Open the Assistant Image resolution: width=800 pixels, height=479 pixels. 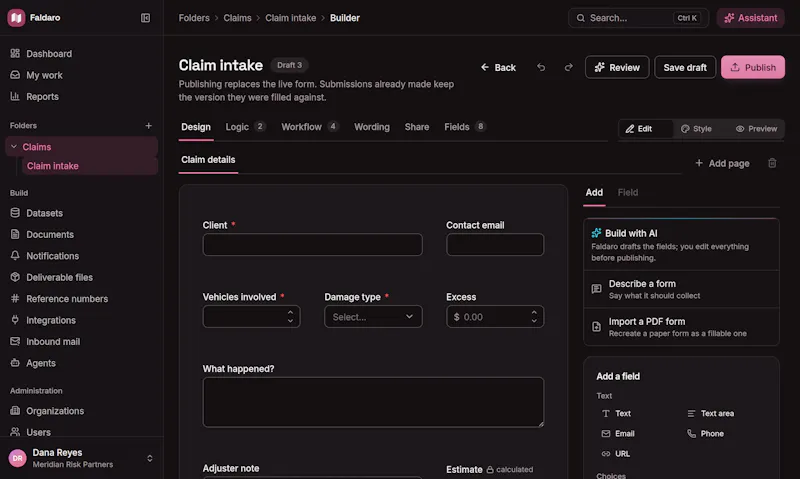(751, 18)
